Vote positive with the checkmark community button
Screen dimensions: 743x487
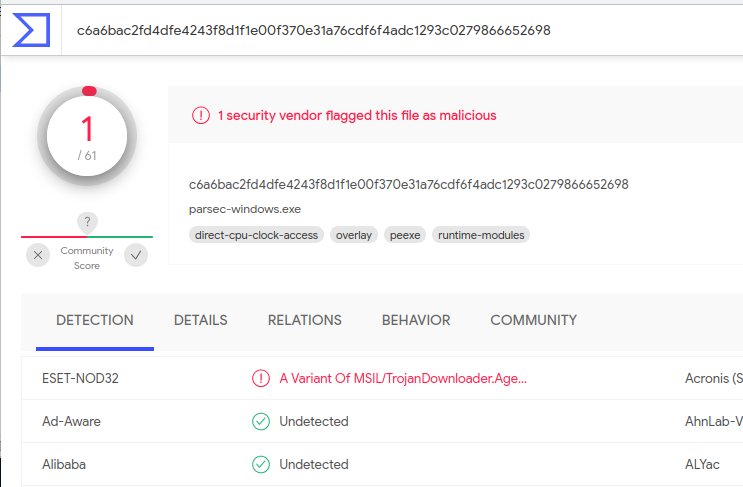[x=136, y=255]
